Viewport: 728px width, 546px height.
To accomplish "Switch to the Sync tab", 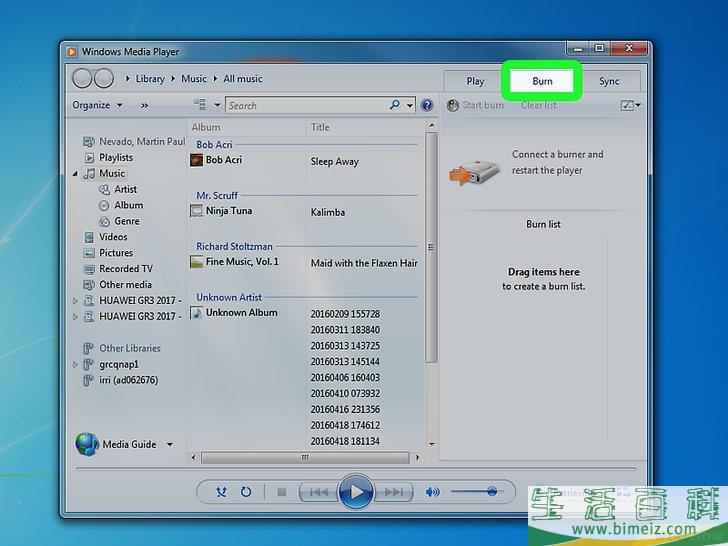I will click(609, 81).
